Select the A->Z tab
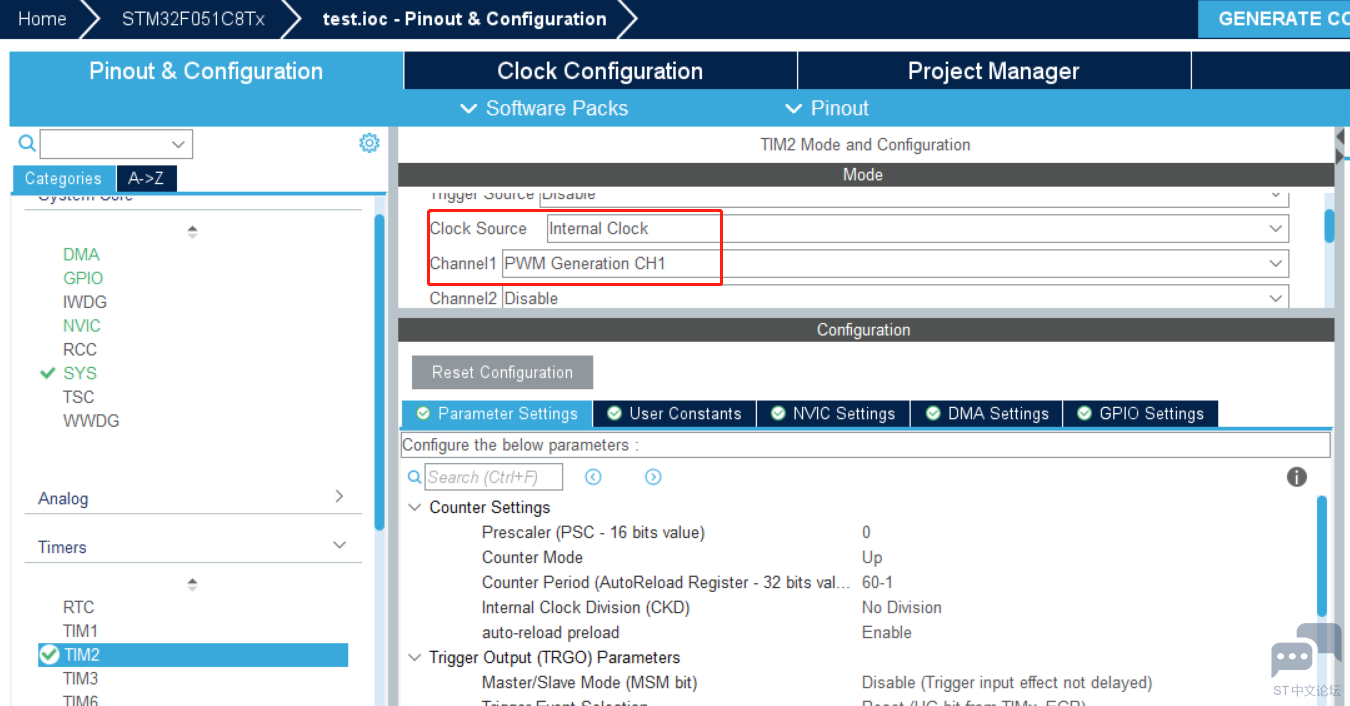Viewport: 1350px width, 706px height. [146, 178]
